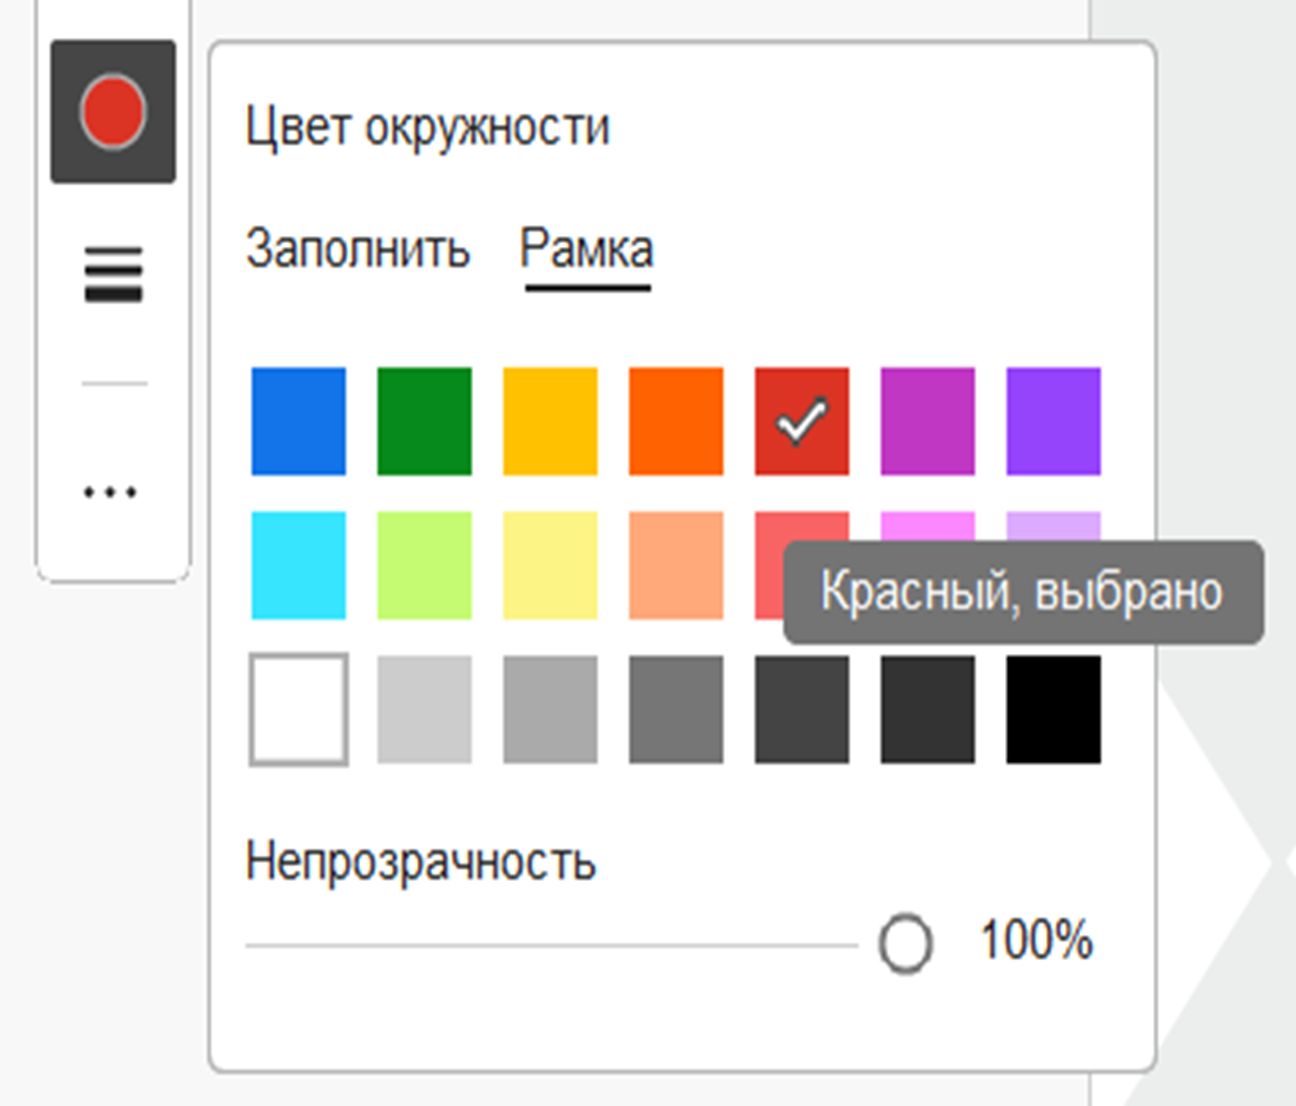Select the purple color swatch
Screen dimensions: 1296x1106
(1051, 420)
